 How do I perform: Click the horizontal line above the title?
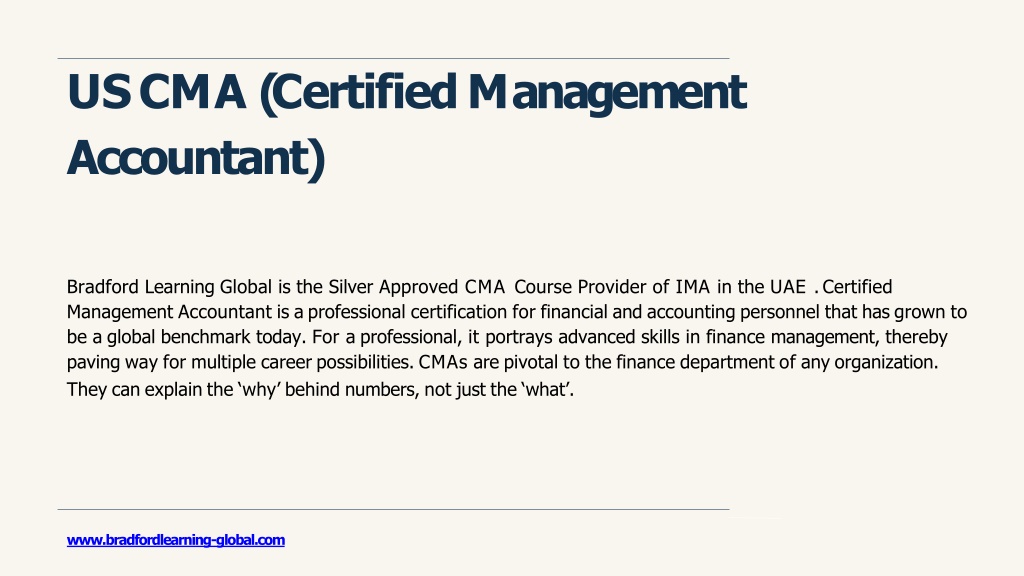(393, 59)
